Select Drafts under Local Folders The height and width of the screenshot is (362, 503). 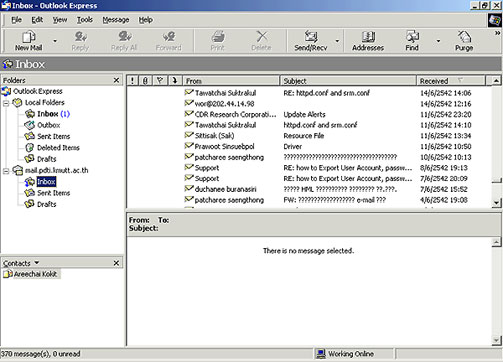47,159
